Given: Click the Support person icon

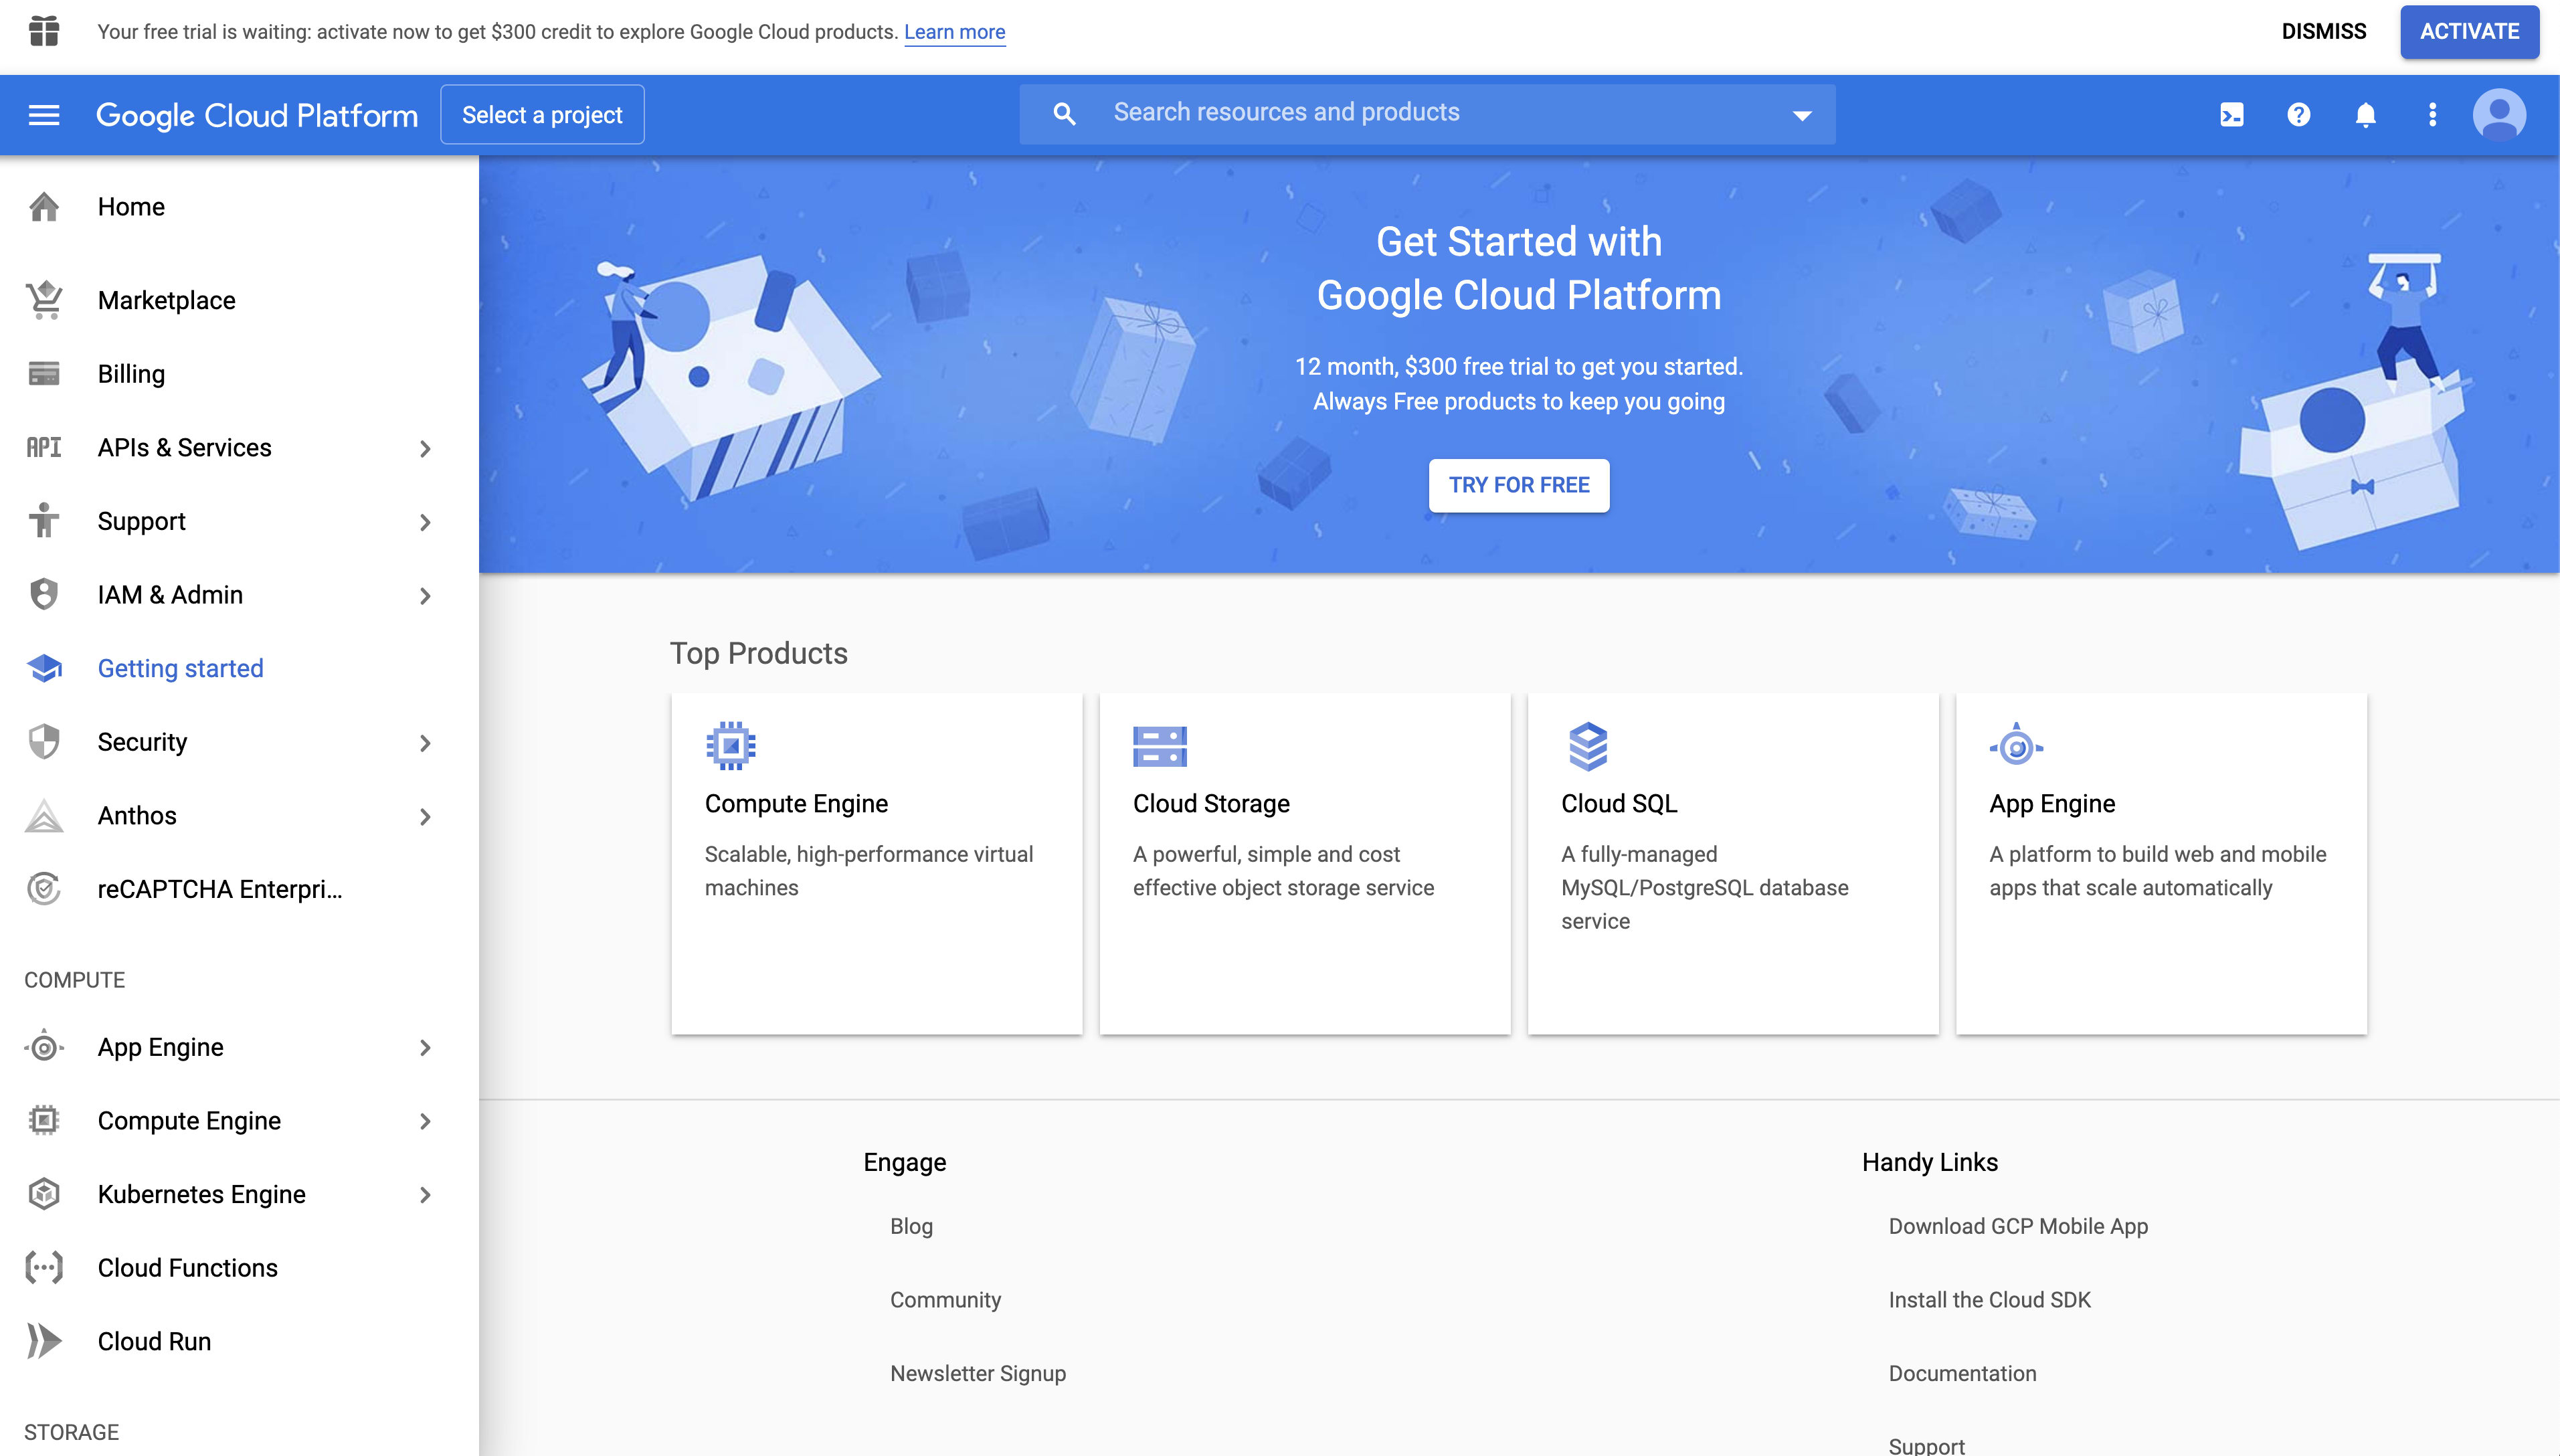Looking at the screenshot, I should coord(44,521).
